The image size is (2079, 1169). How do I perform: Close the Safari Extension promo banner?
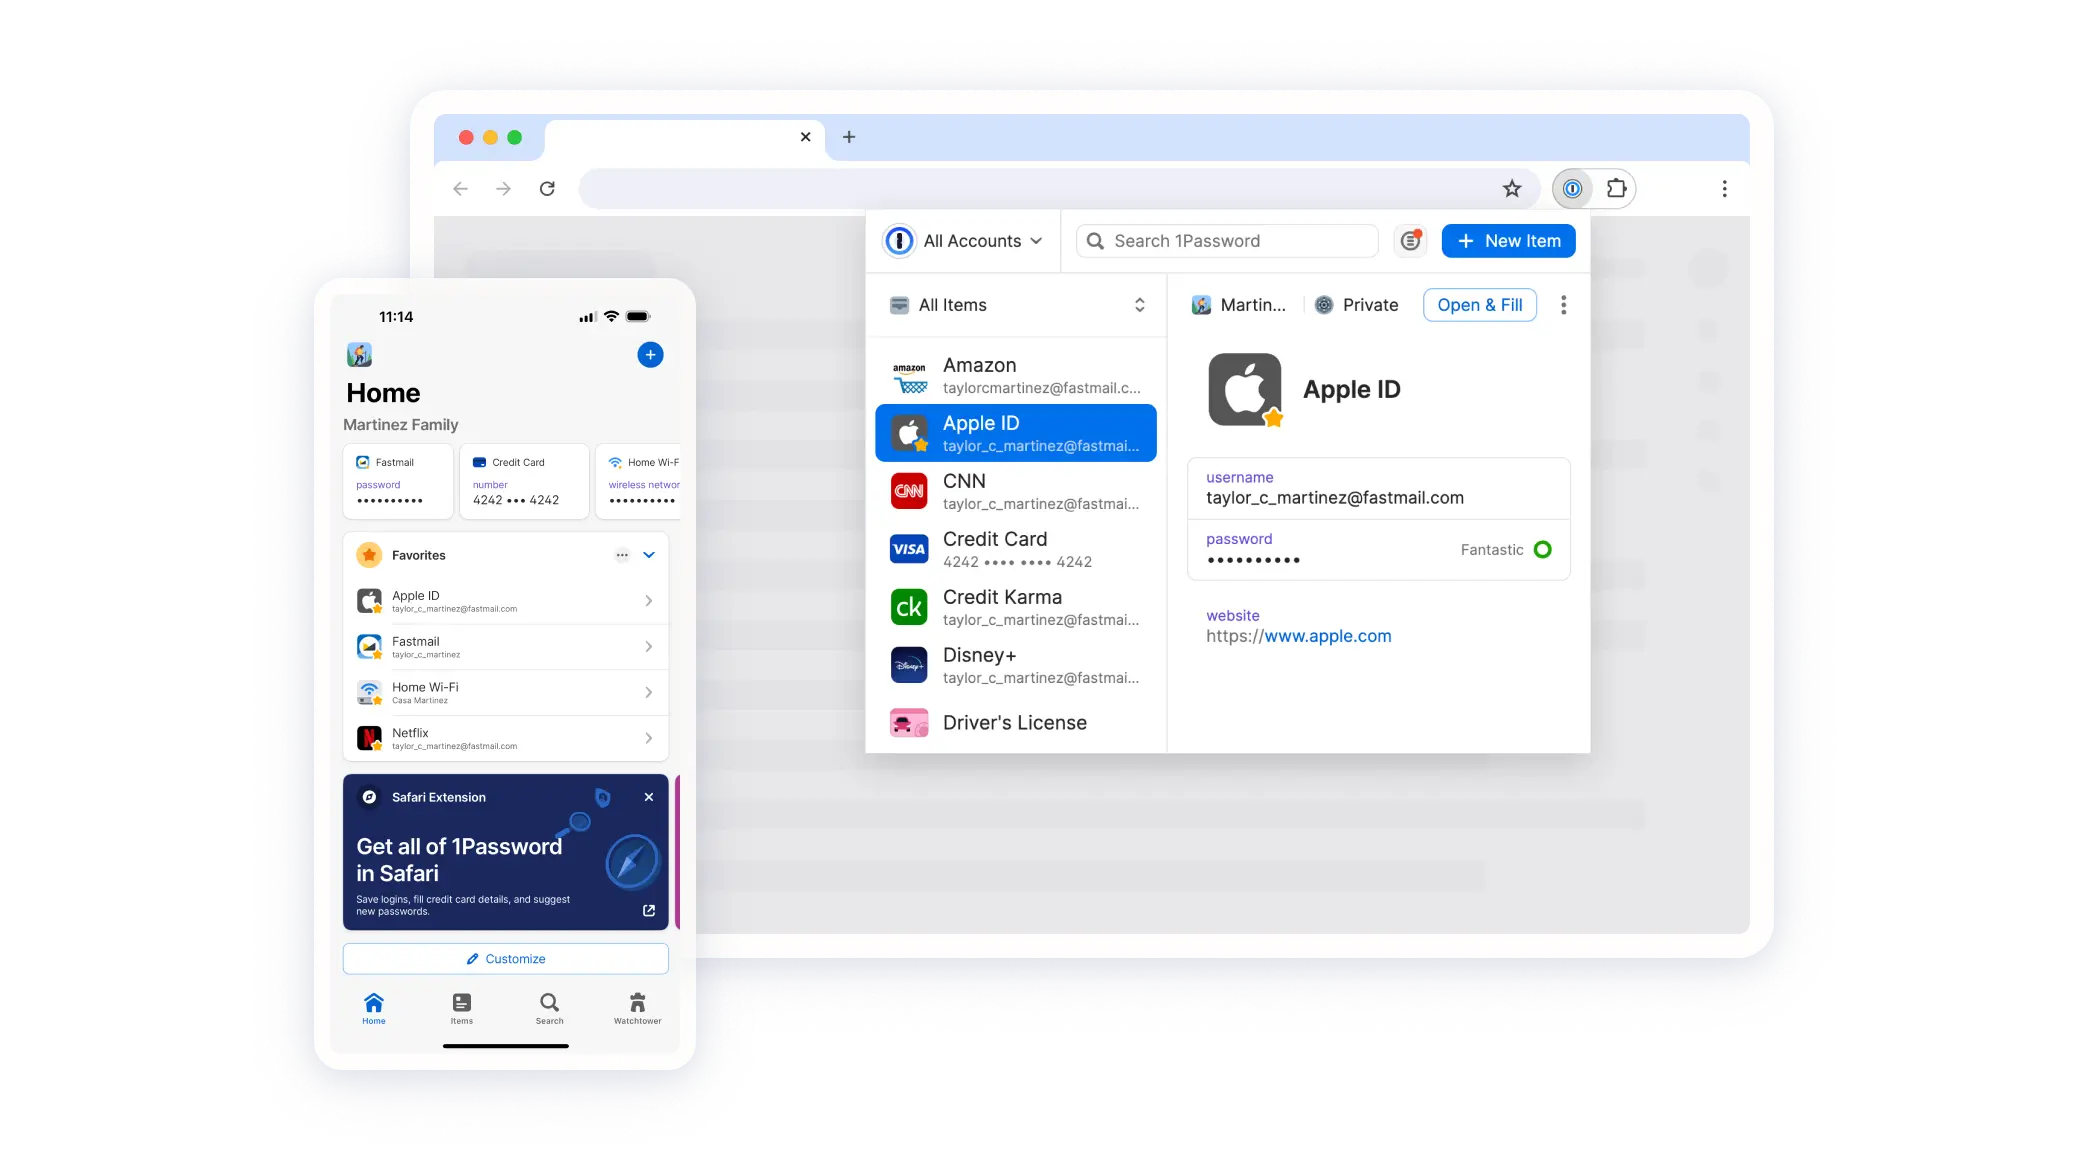pyautogui.click(x=650, y=796)
